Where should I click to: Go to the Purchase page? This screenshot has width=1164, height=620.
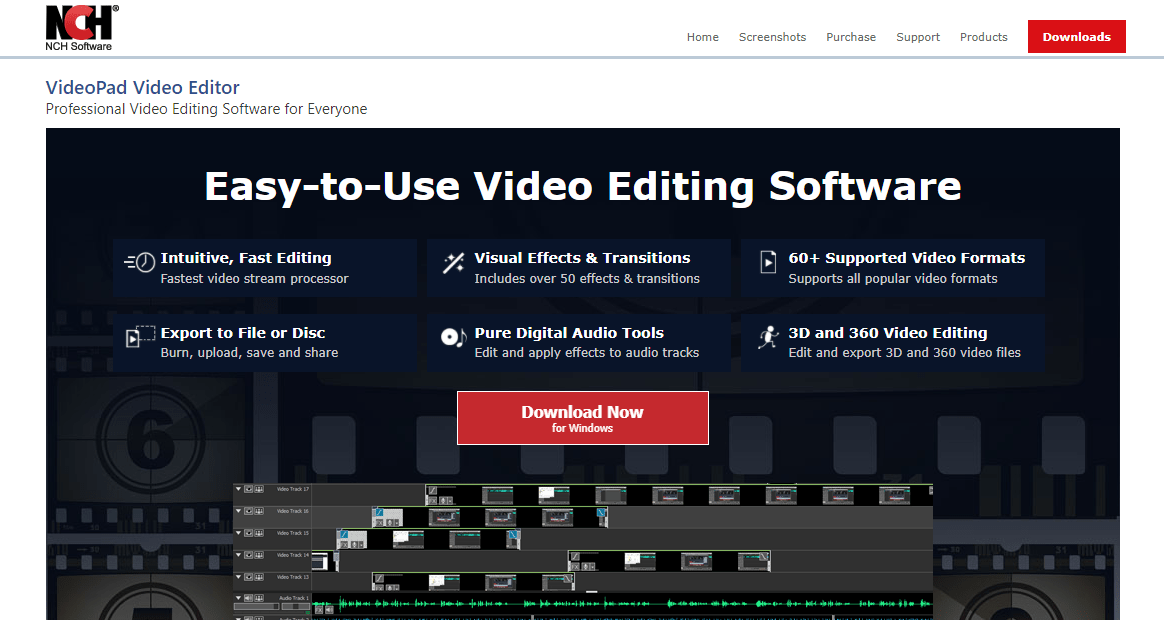tap(851, 37)
